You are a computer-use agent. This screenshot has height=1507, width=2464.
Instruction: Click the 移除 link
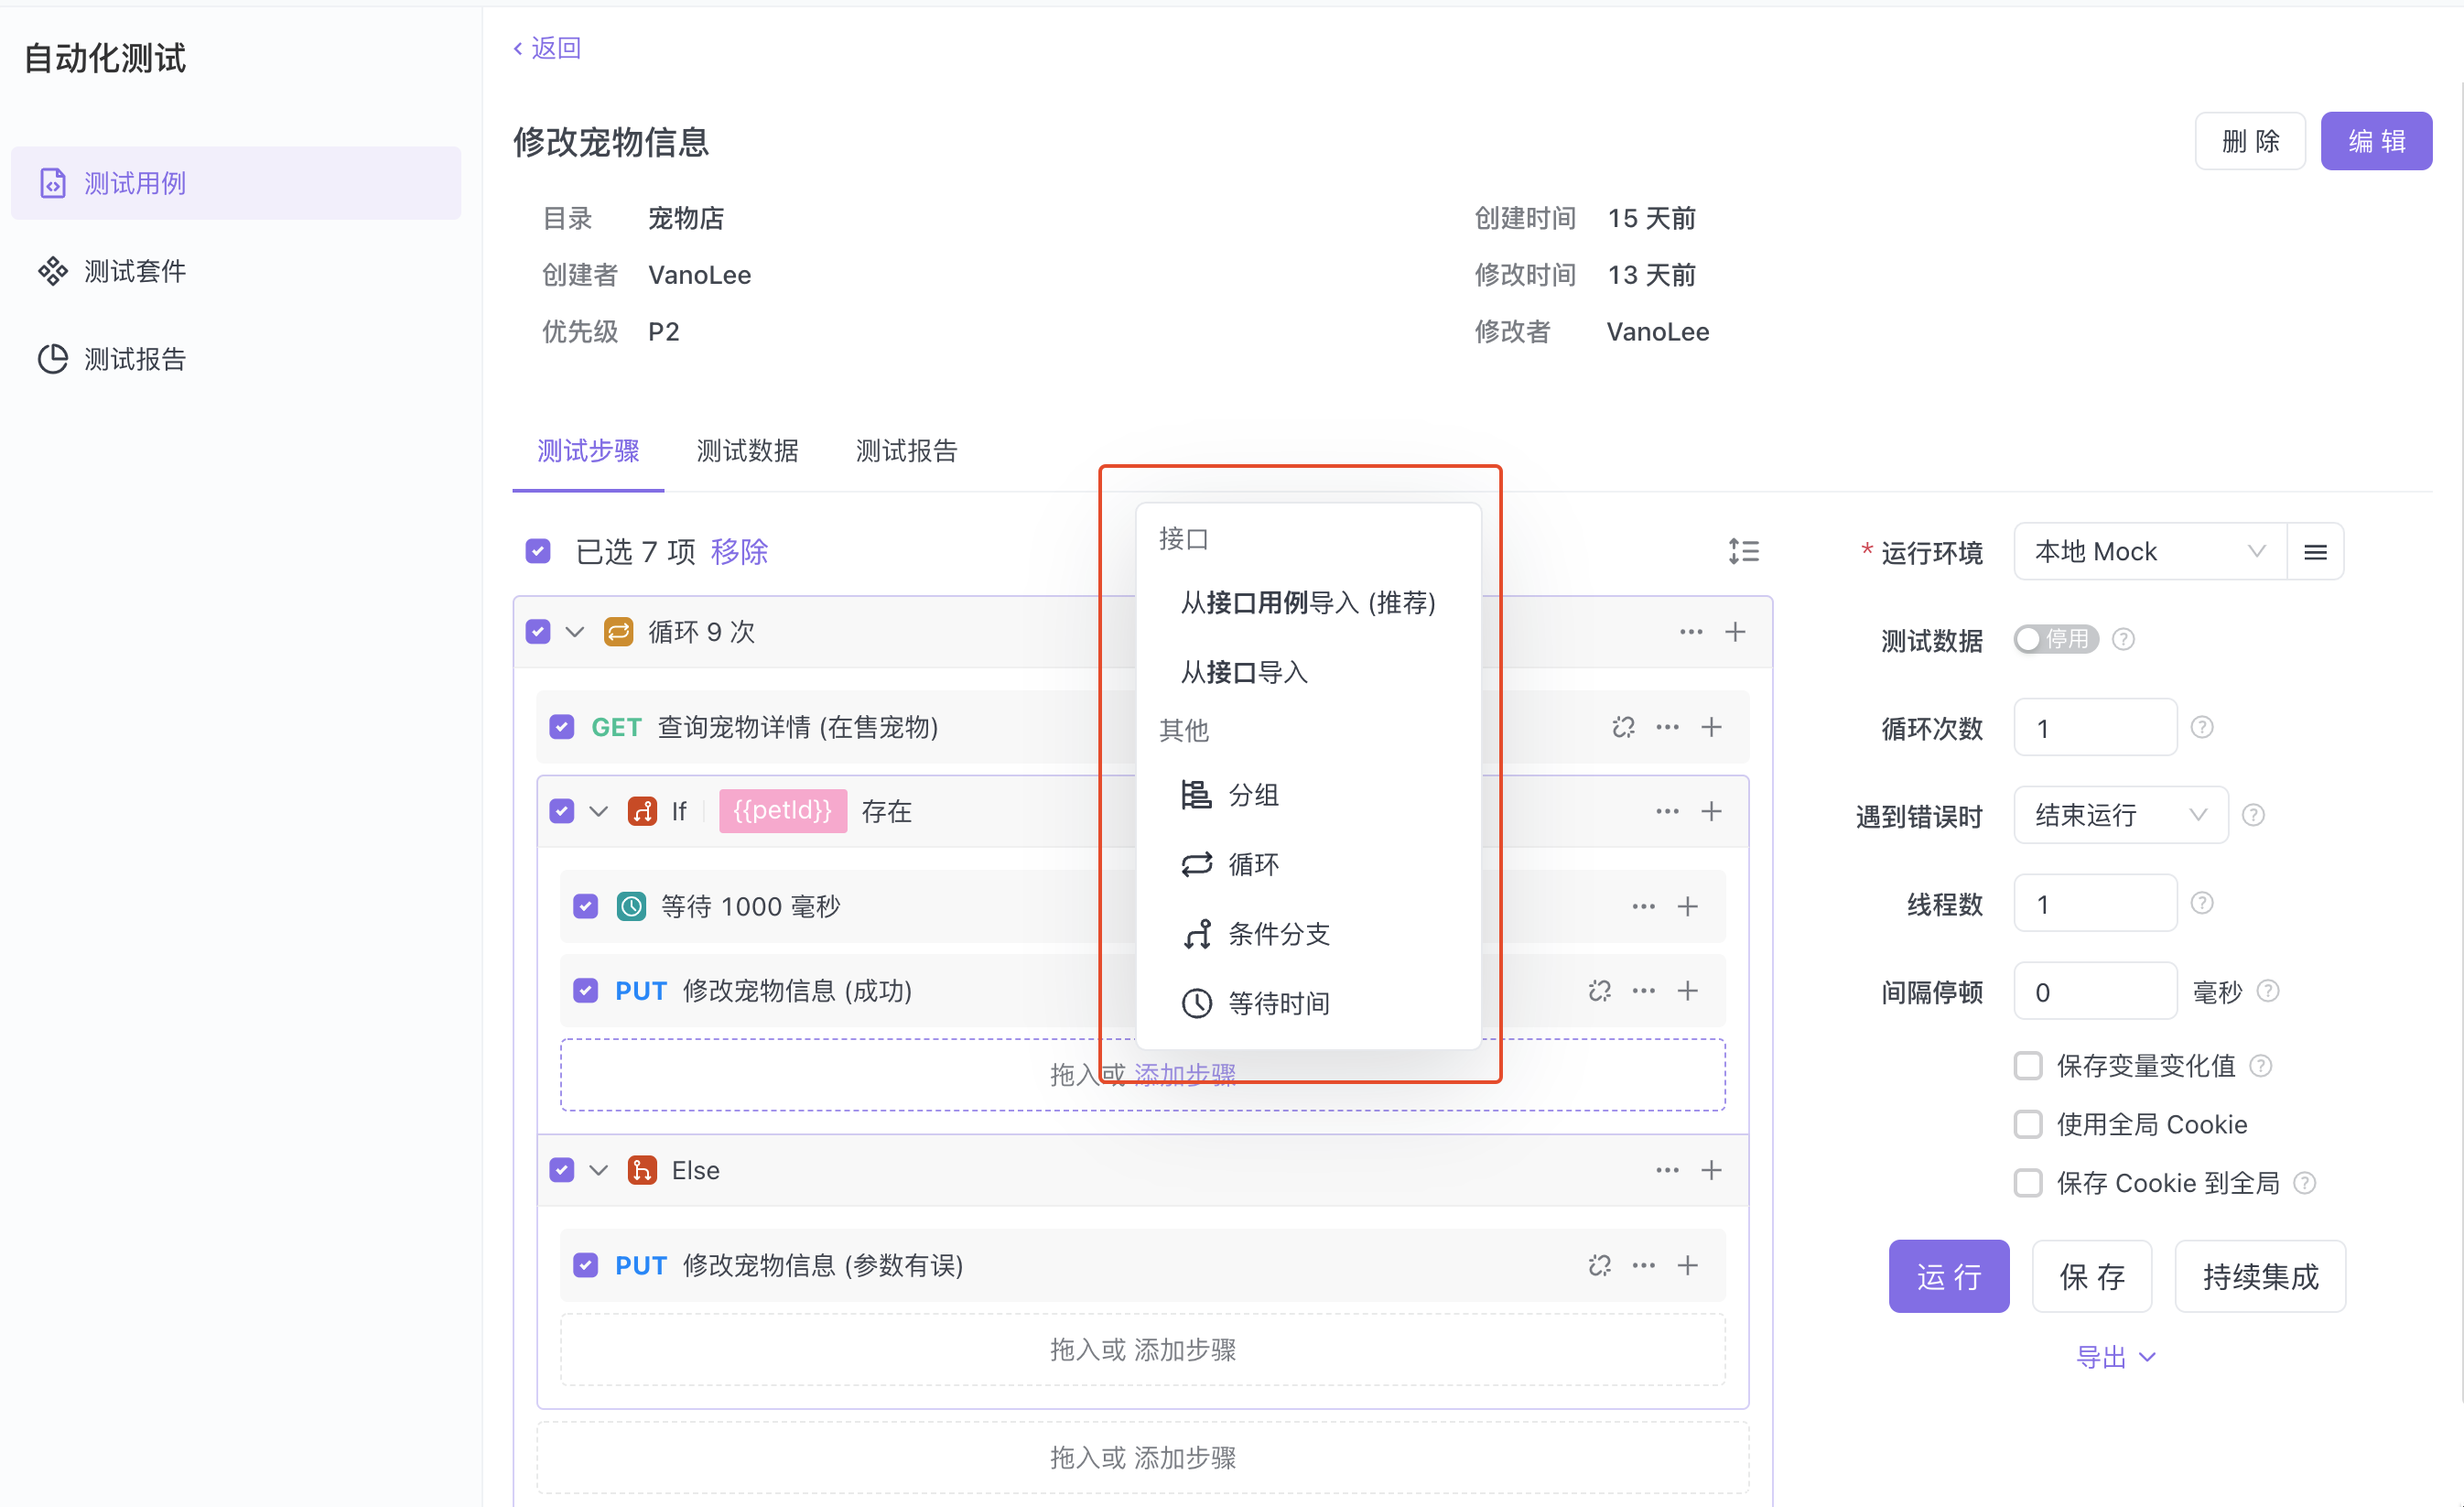pos(739,551)
